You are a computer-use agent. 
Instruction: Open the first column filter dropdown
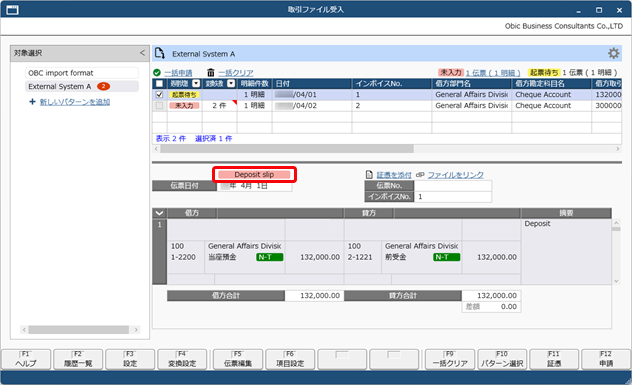pos(196,83)
